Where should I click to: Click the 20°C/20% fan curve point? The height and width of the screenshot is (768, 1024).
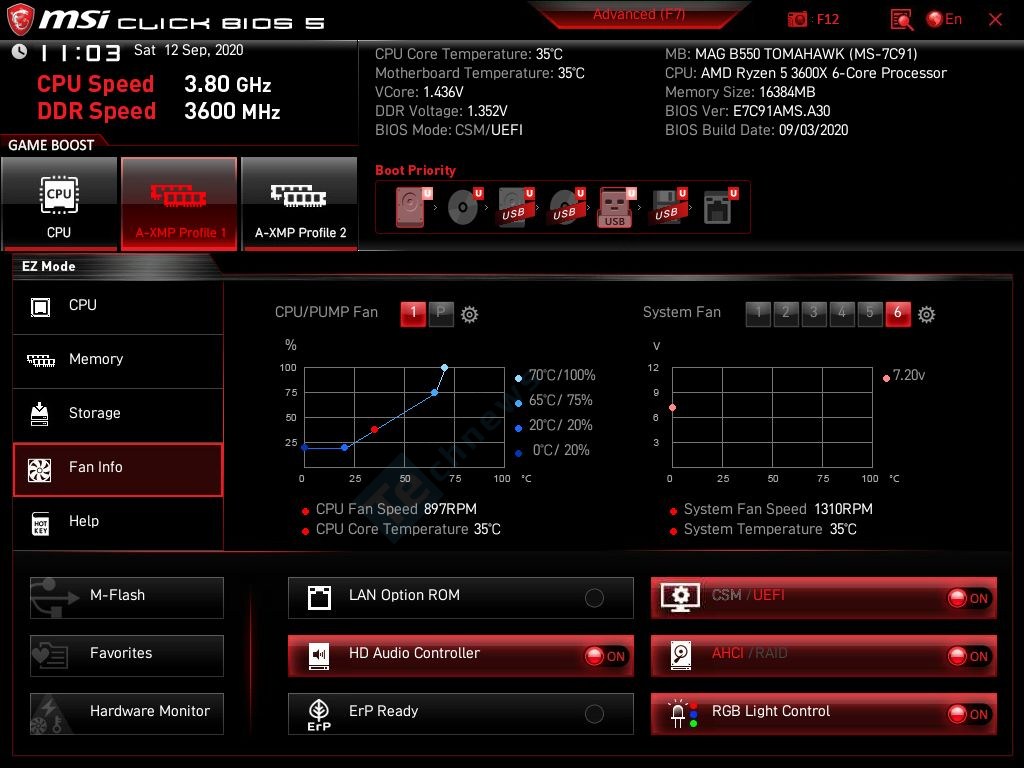point(345,447)
